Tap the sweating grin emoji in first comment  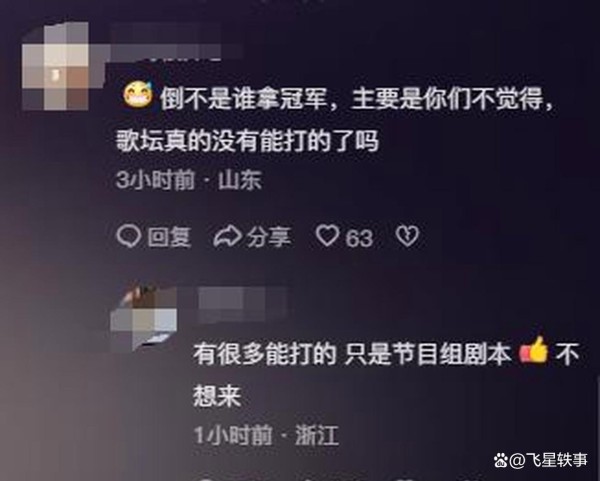point(137,96)
